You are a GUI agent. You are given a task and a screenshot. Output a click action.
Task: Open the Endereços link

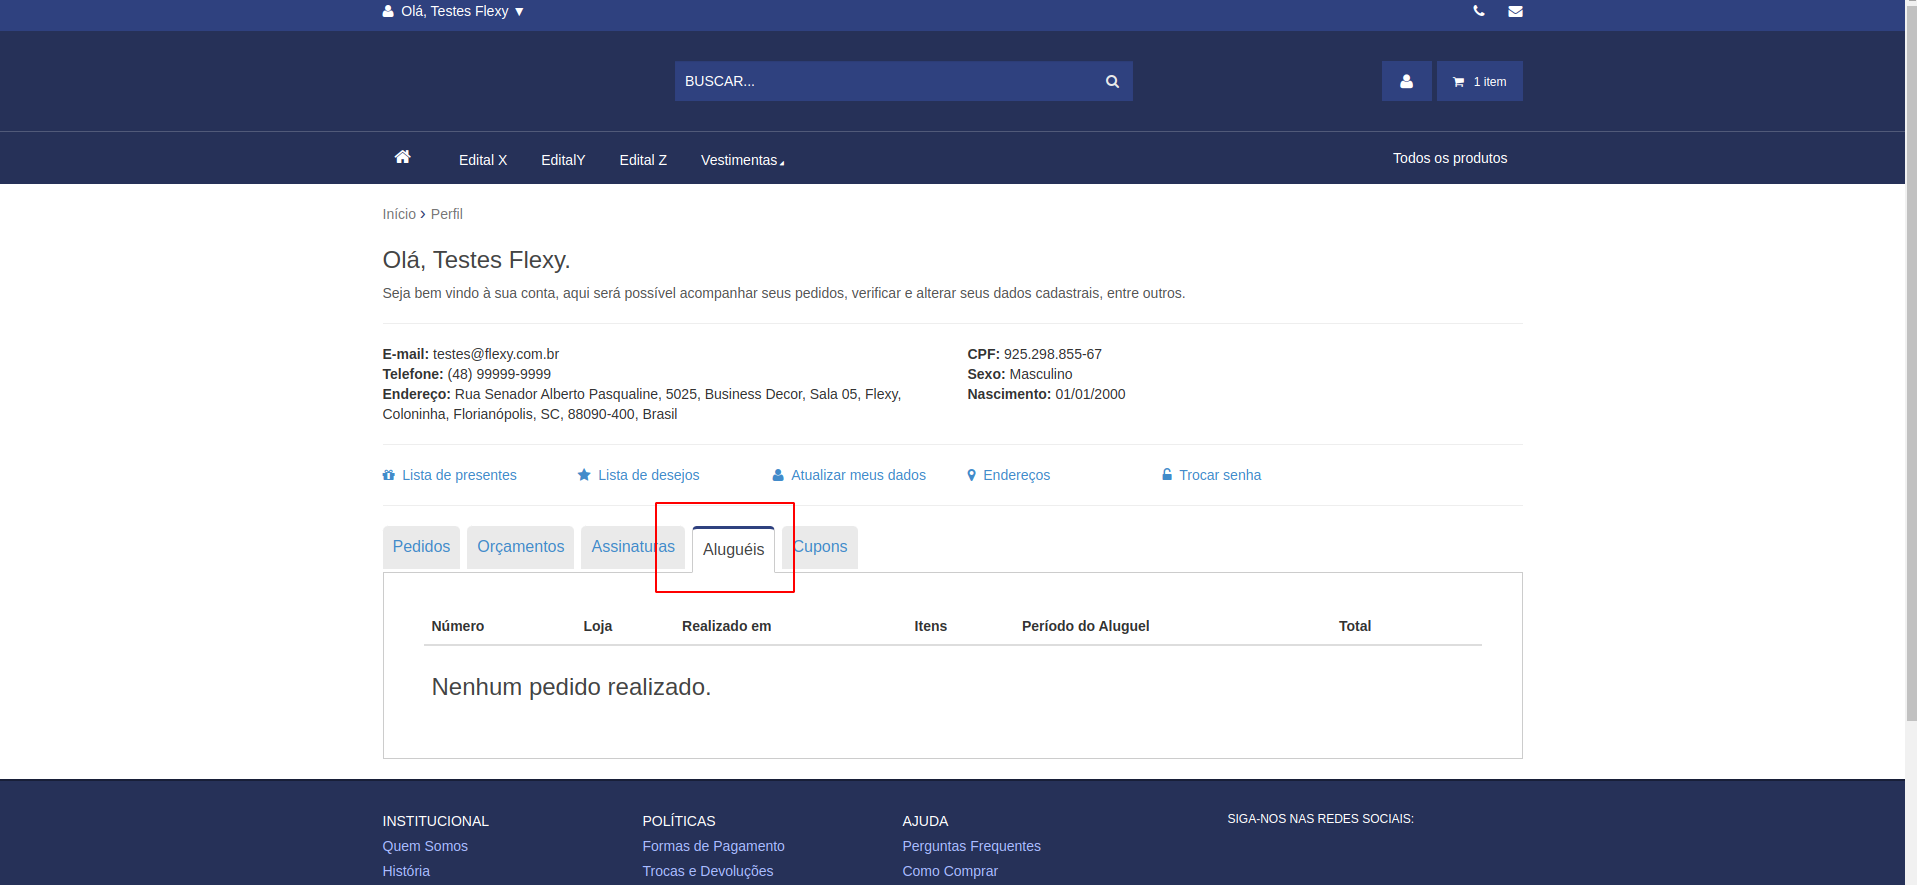(1009, 475)
